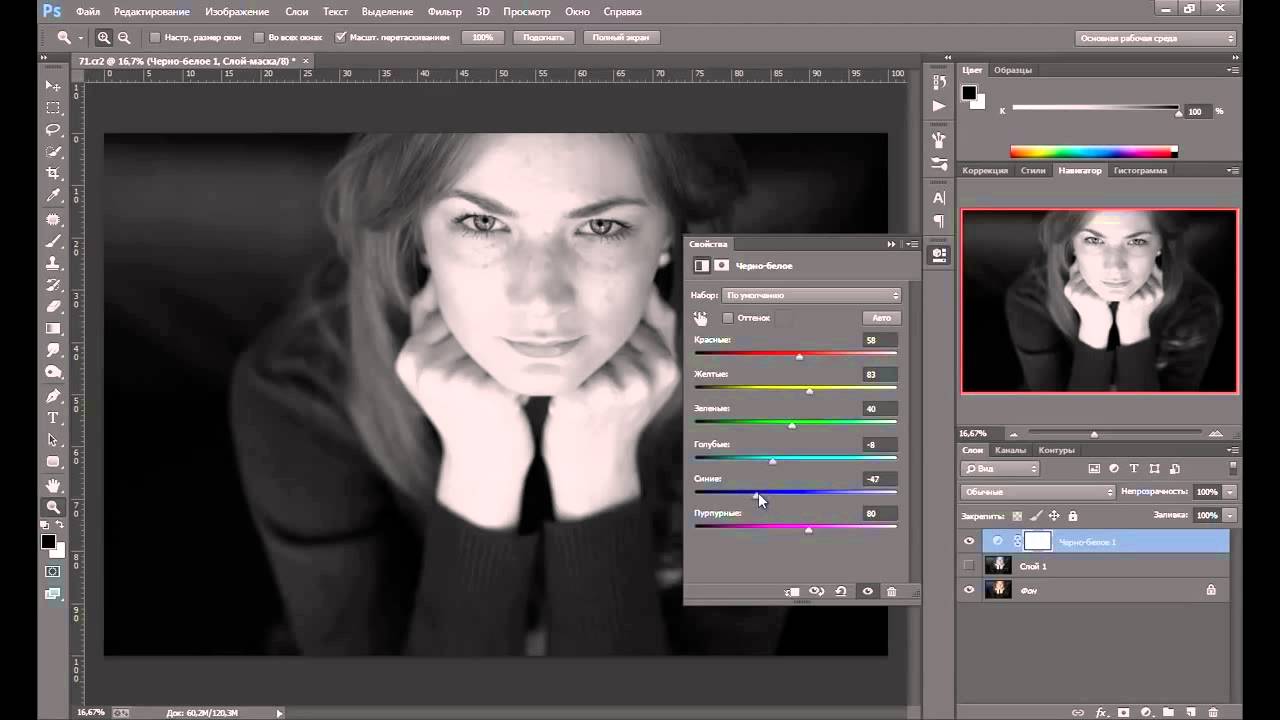Switch to the Гистограмма tab
The height and width of the screenshot is (720, 1280).
pyautogui.click(x=1139, y=170)
